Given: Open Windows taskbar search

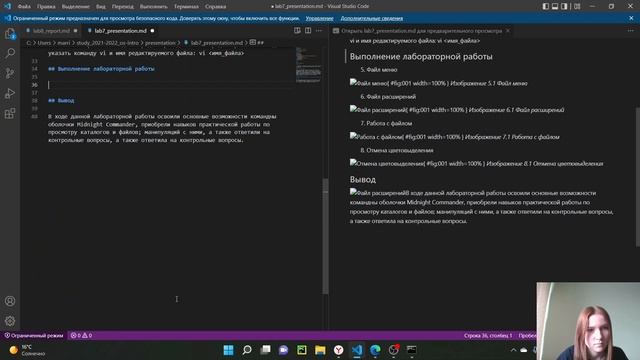Looking at the screenshot, I should (x=247, y=350).
